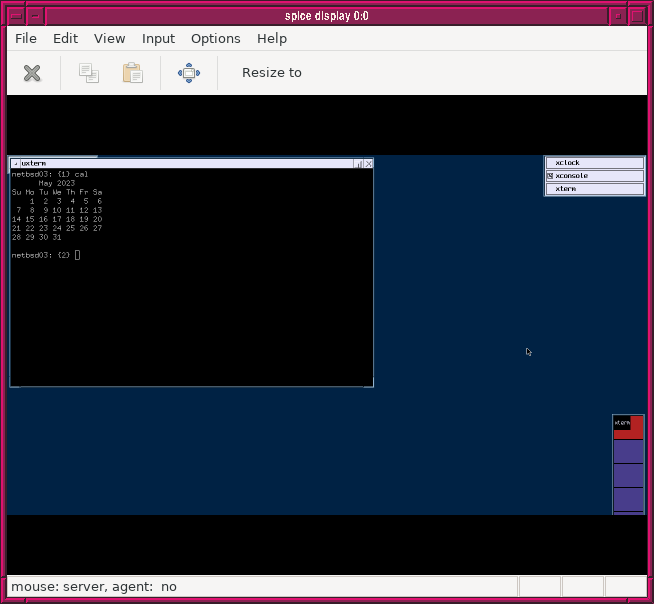This screenshot has width=654, height=604.
Task: Click the close connection X toolbar icon
Action: point(32,73)
